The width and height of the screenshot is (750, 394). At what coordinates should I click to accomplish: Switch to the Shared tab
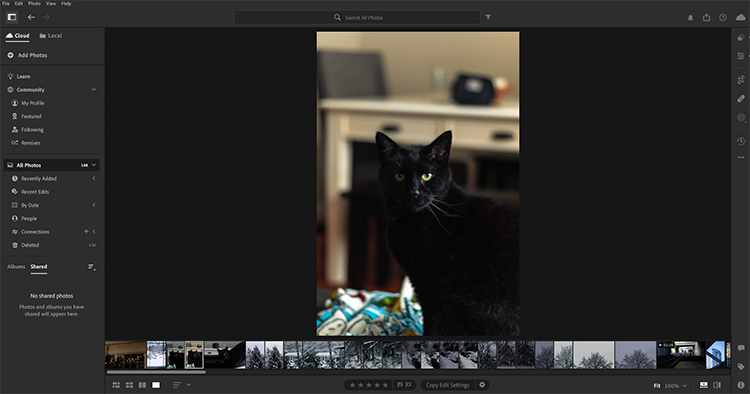[x=39, y=267]
